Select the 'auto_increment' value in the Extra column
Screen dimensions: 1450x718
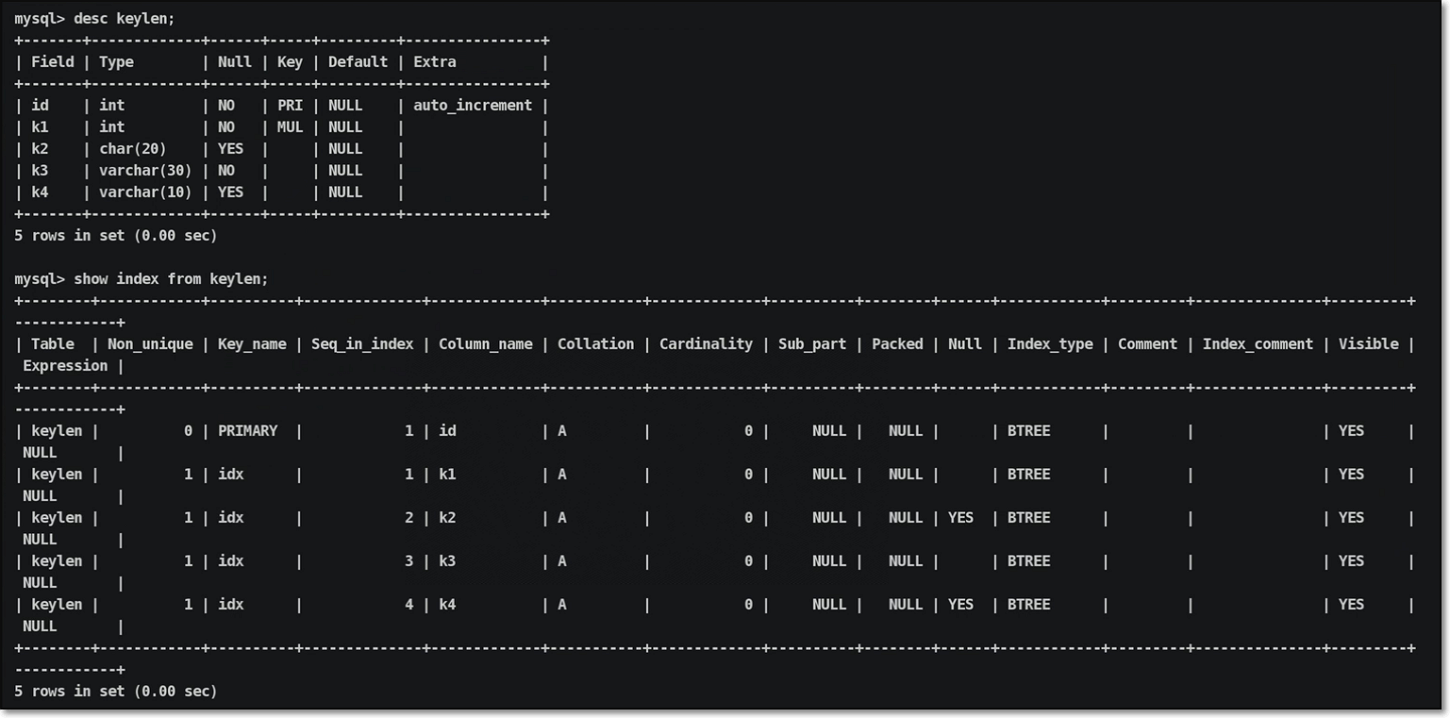coord(472,105)
